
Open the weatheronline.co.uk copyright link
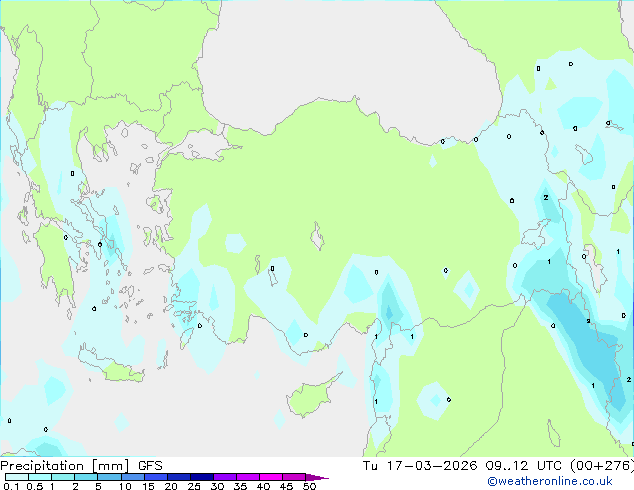[x=550, y=481]
